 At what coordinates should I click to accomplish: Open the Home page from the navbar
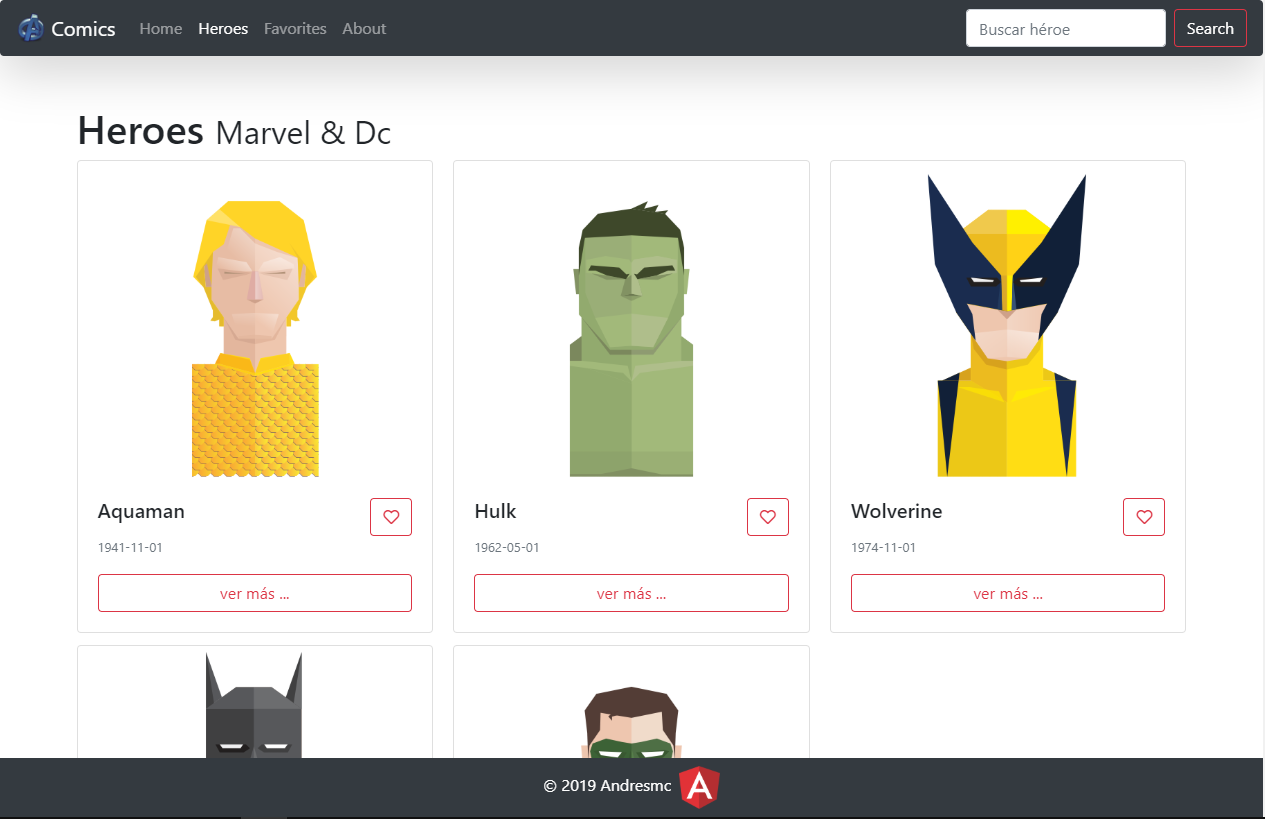pyautogui.click(x=160, y=28)
